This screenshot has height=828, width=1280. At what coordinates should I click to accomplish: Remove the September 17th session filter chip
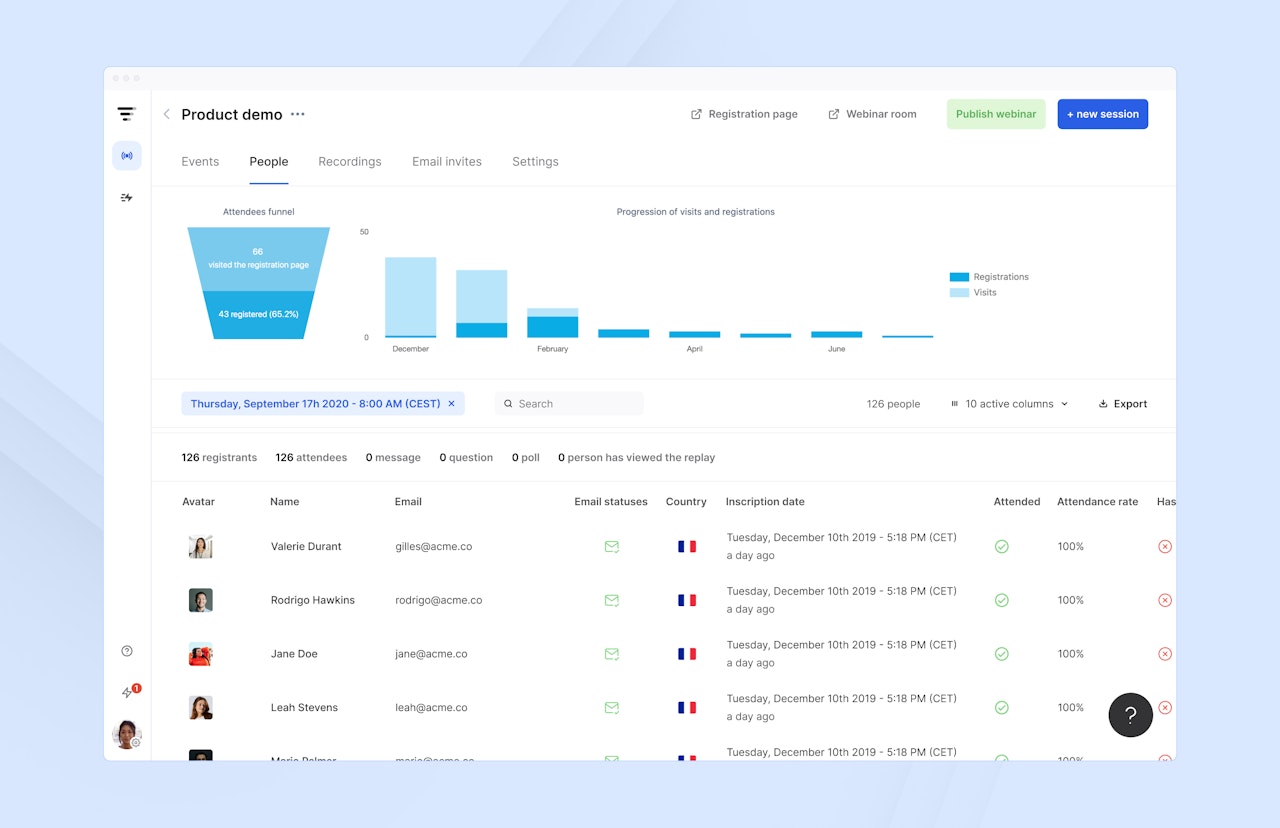451,403
